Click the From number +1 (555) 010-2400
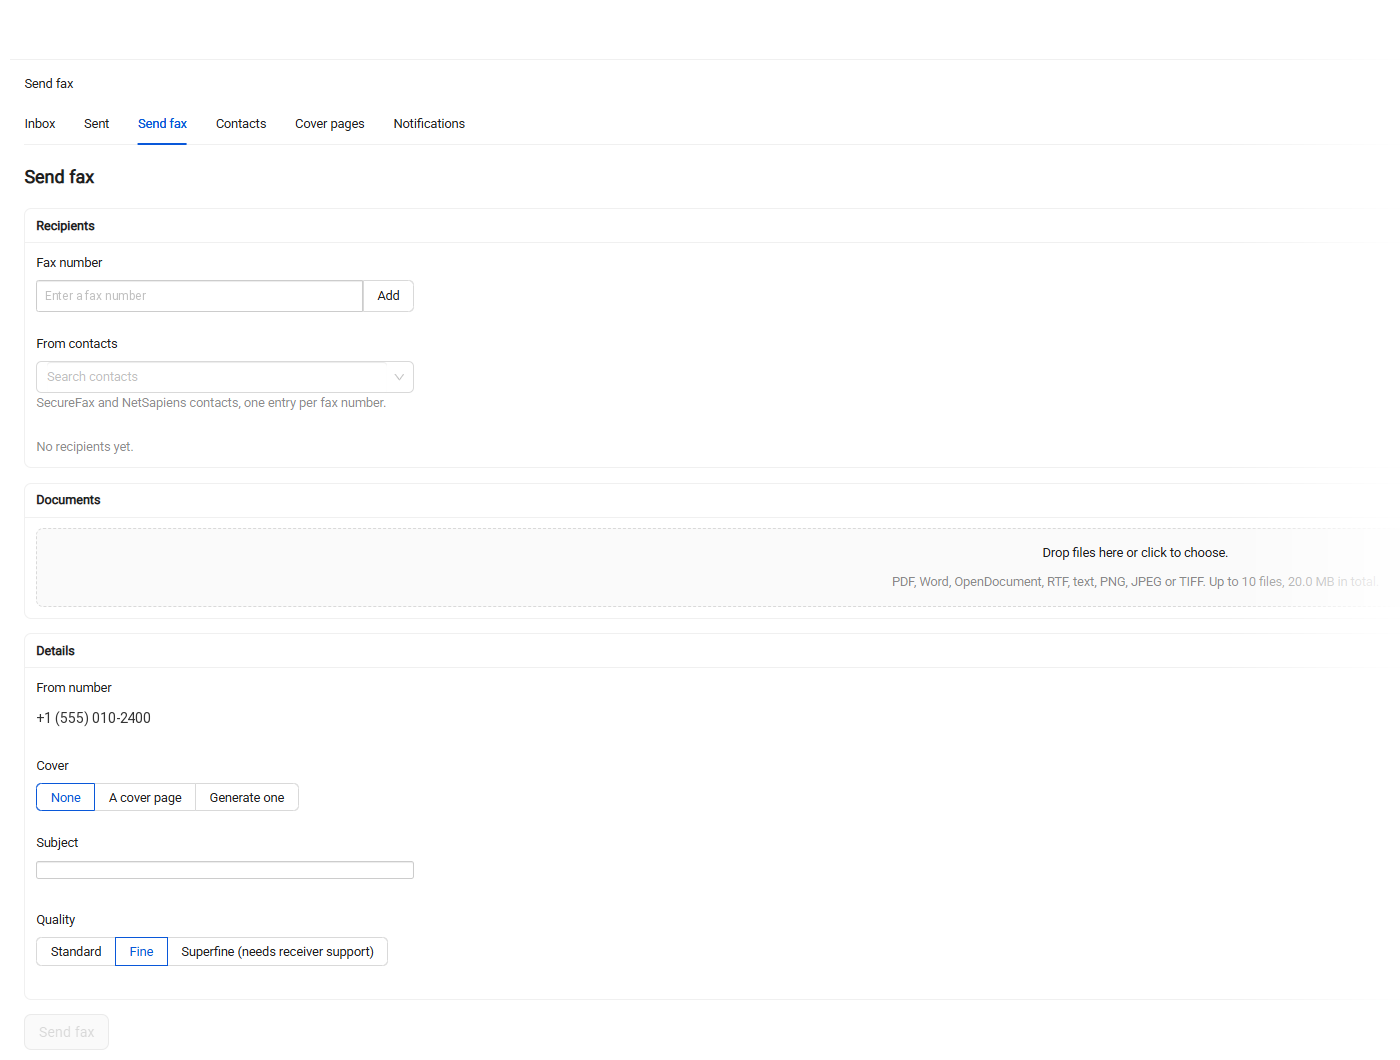The height and width of the screenshot is (1060, 1400). [94, 718]
